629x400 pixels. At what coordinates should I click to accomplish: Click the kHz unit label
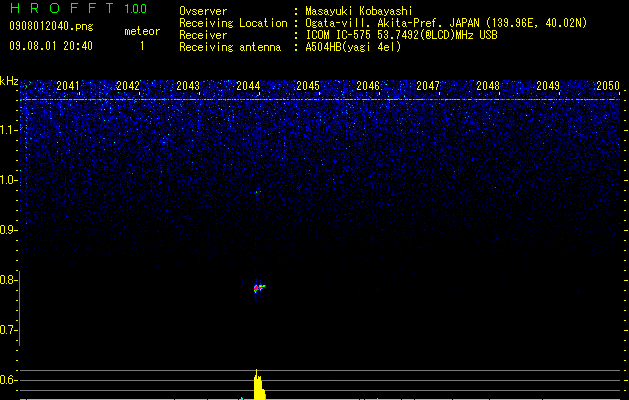pos(9,81)
